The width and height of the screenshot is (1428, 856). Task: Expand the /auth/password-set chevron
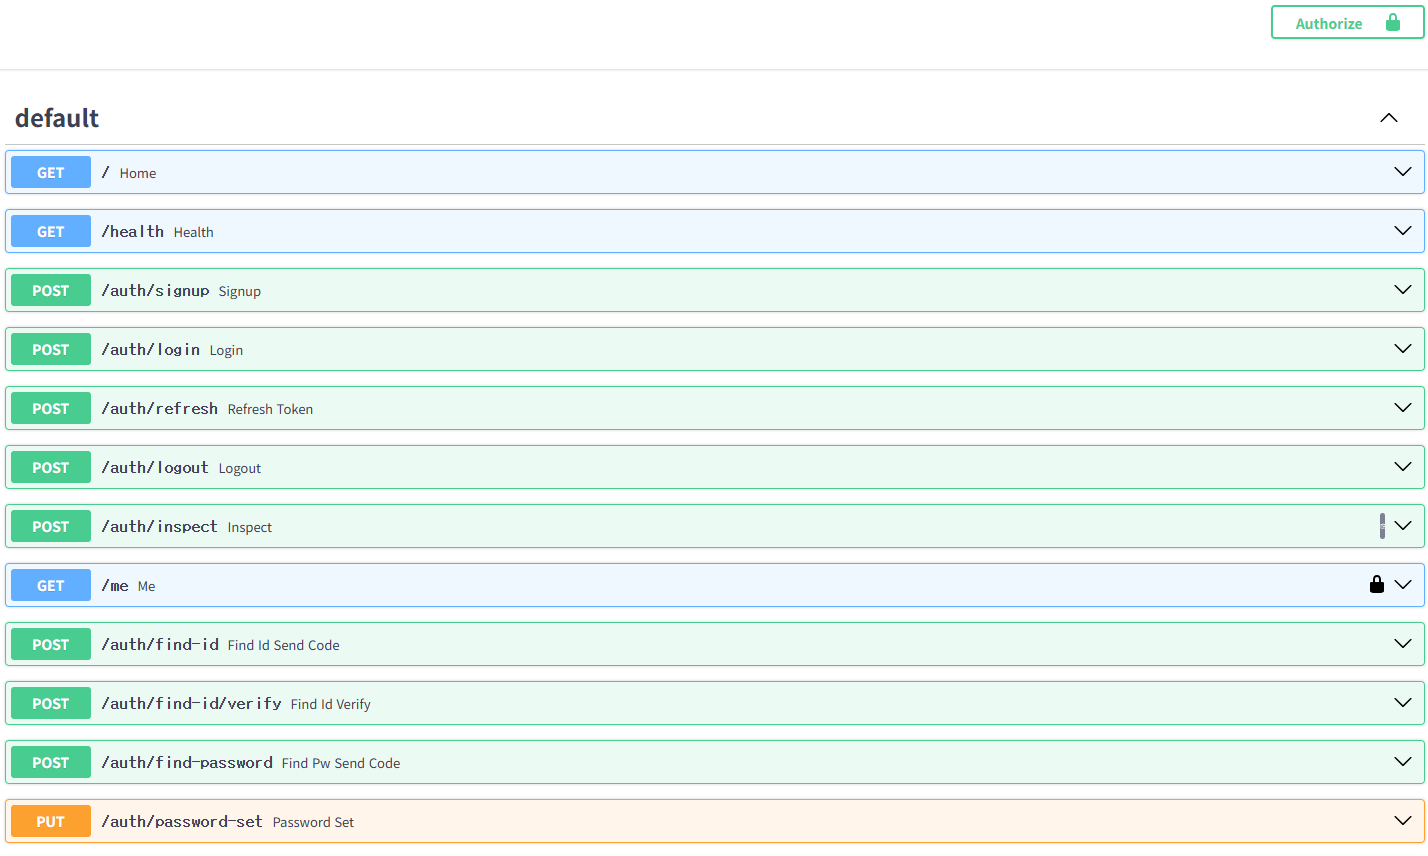pos(1403,821)
